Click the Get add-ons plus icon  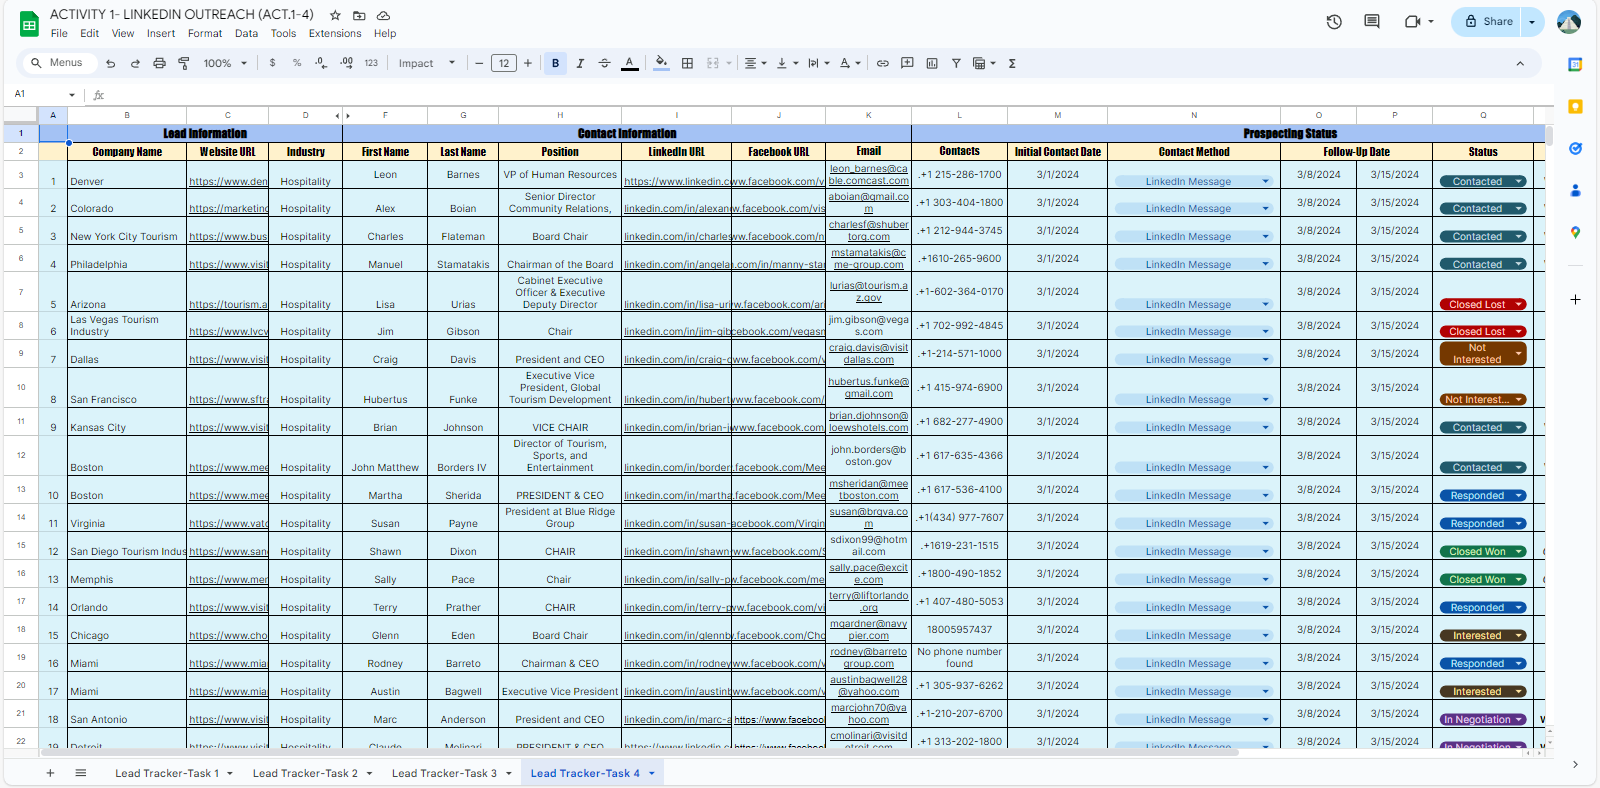(1575, 299)
